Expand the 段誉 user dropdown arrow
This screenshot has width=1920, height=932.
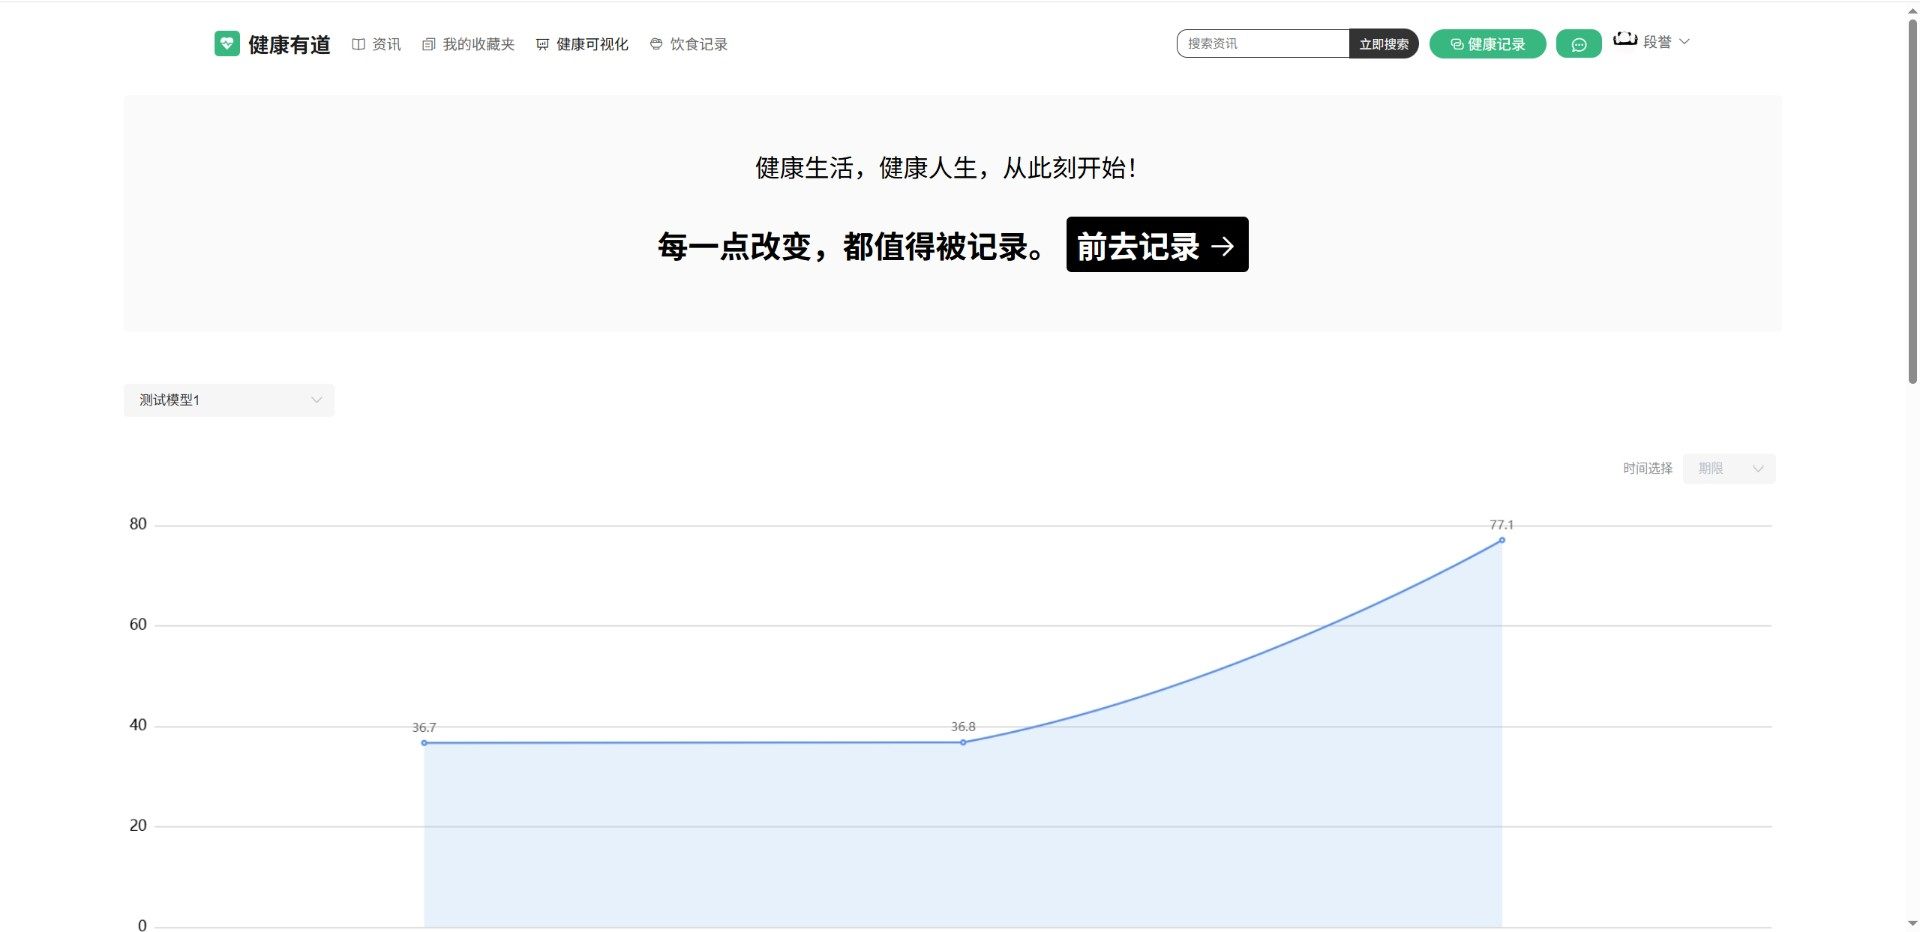[1685, 42]
